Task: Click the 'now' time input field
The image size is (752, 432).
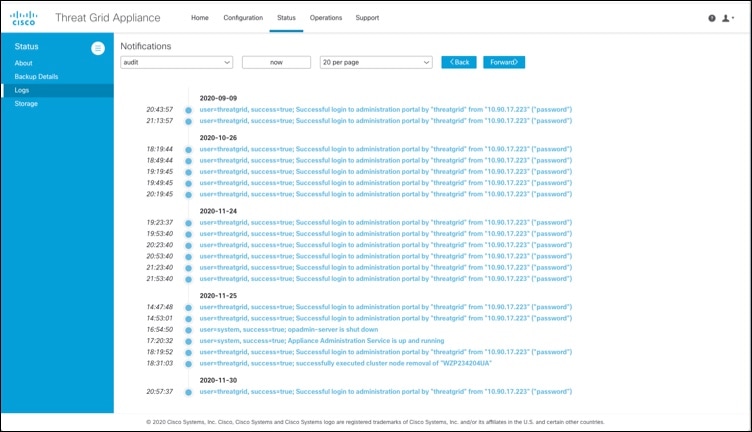Action: coord(276,62)
